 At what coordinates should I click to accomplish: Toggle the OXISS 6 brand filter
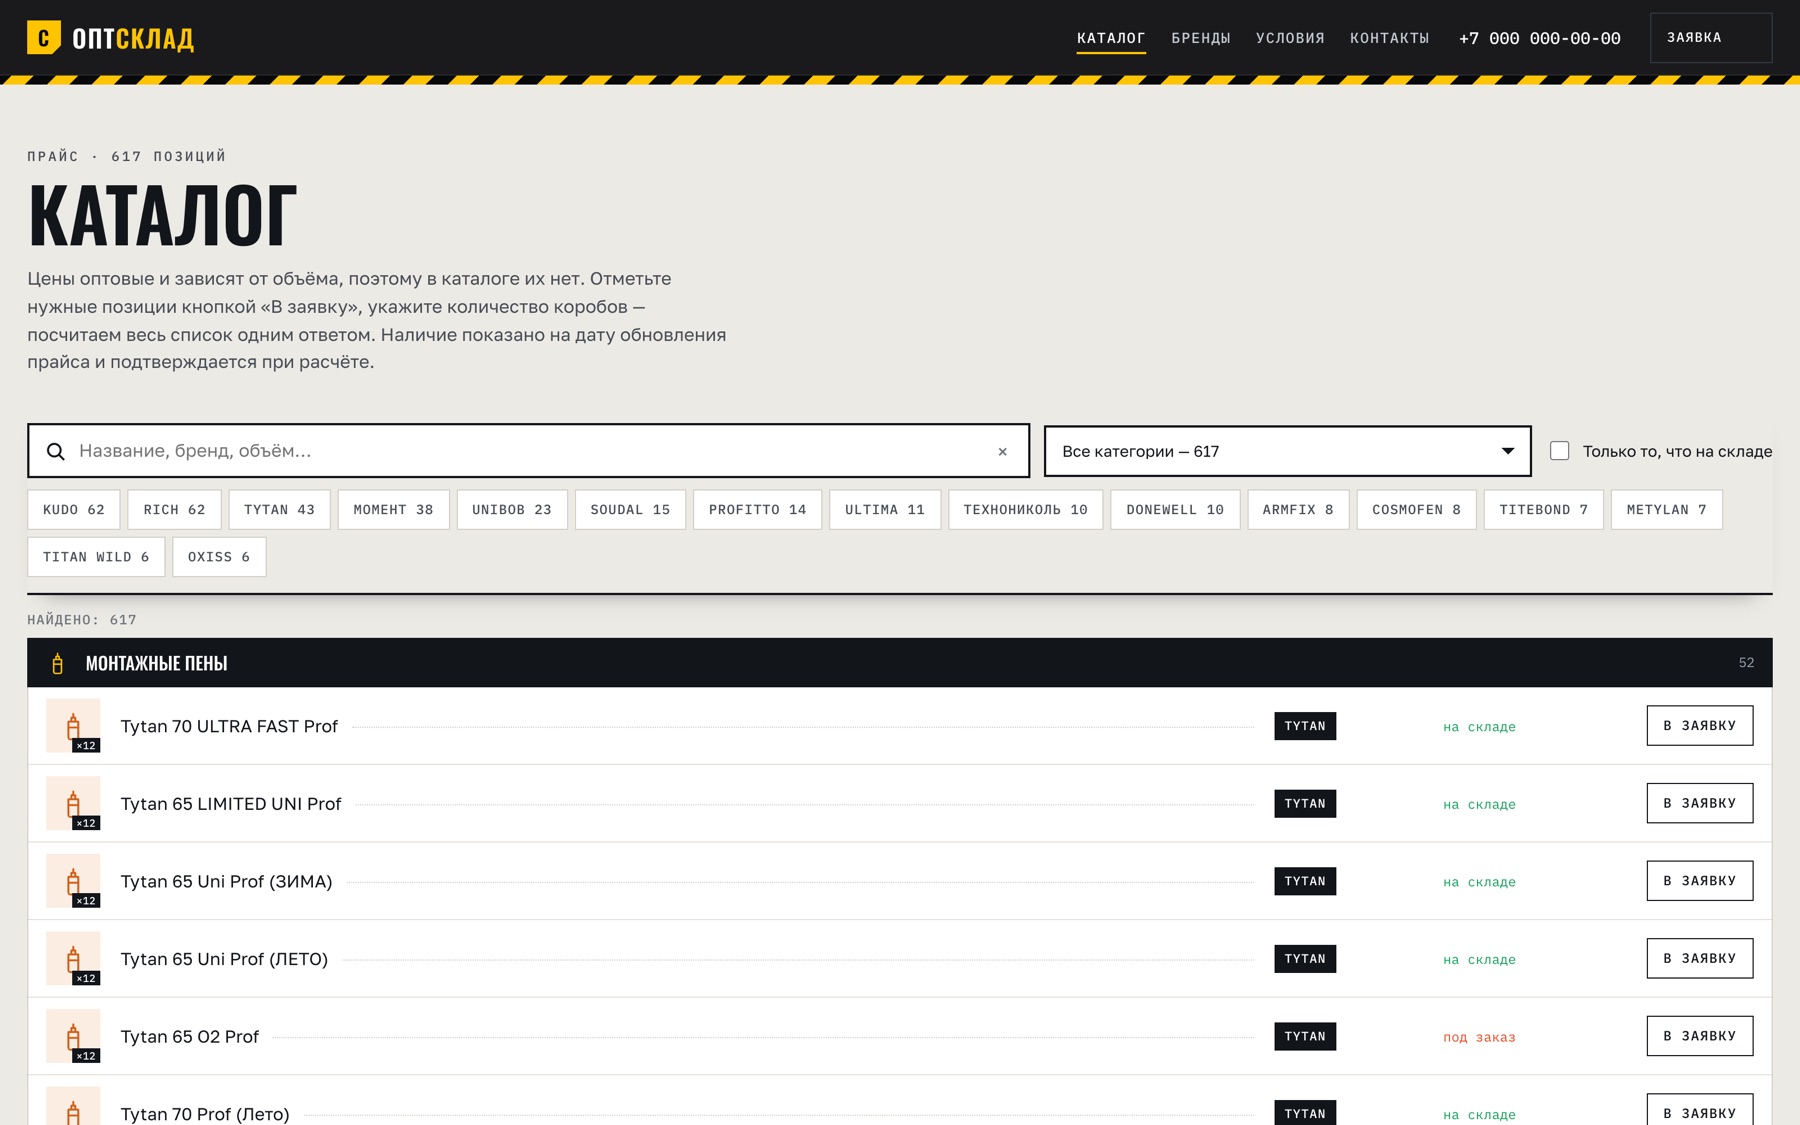[219, 557]
